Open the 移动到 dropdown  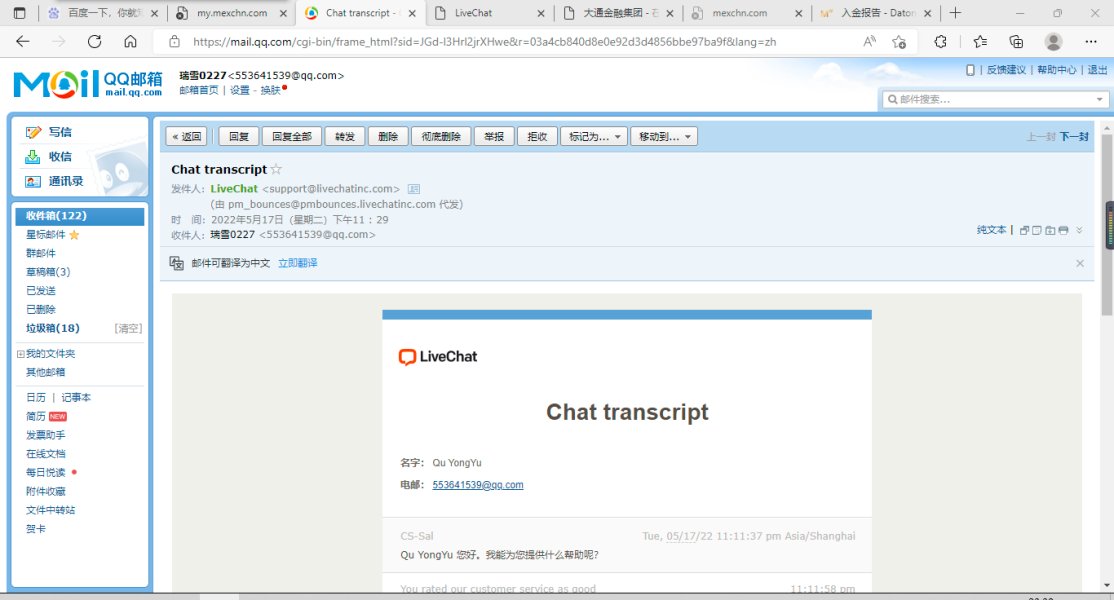tap(664, 136)
